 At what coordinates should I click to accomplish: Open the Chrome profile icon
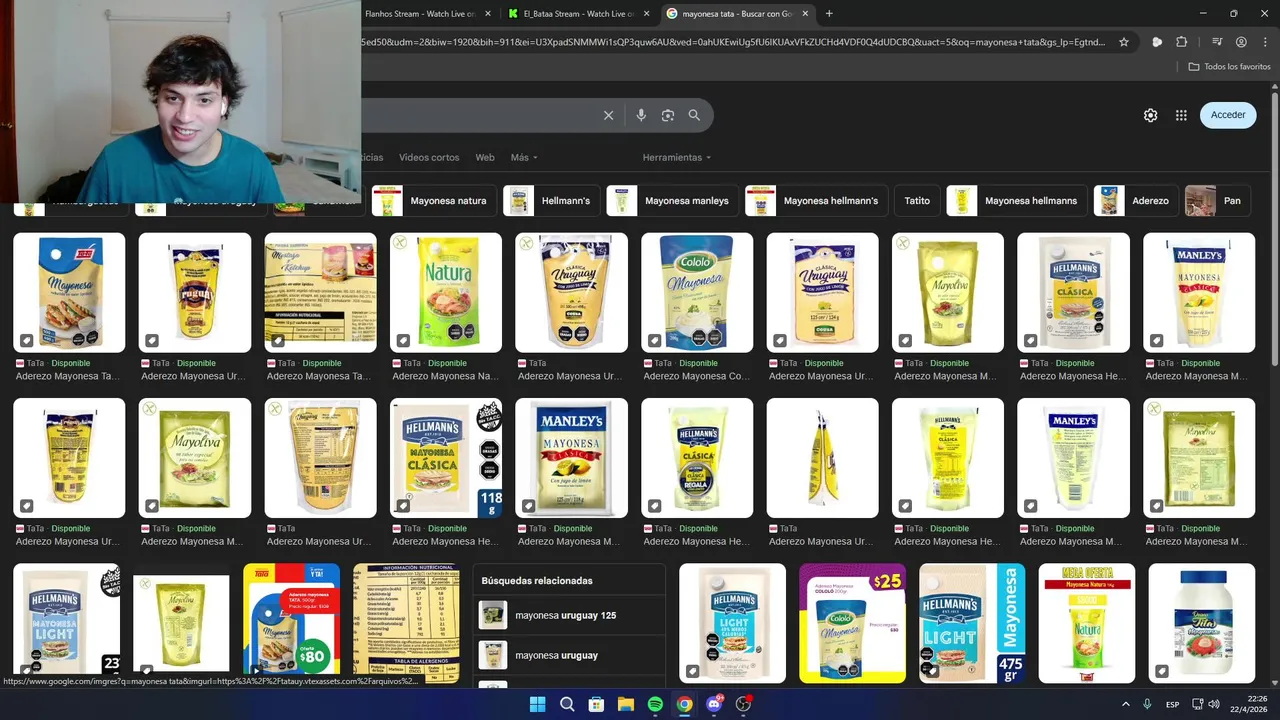[x=1241, y=42]
